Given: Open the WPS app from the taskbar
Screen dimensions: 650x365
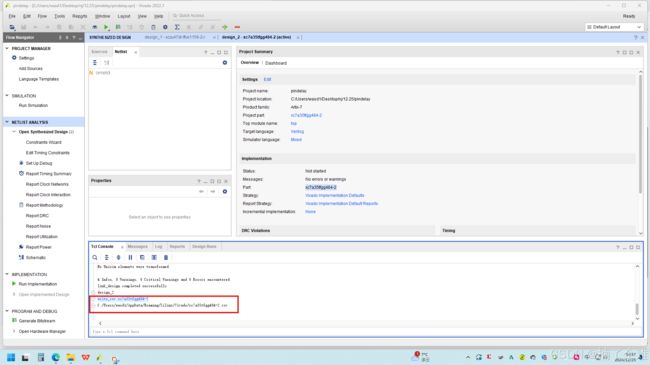Looking at the screenshot, I should 85,358.
